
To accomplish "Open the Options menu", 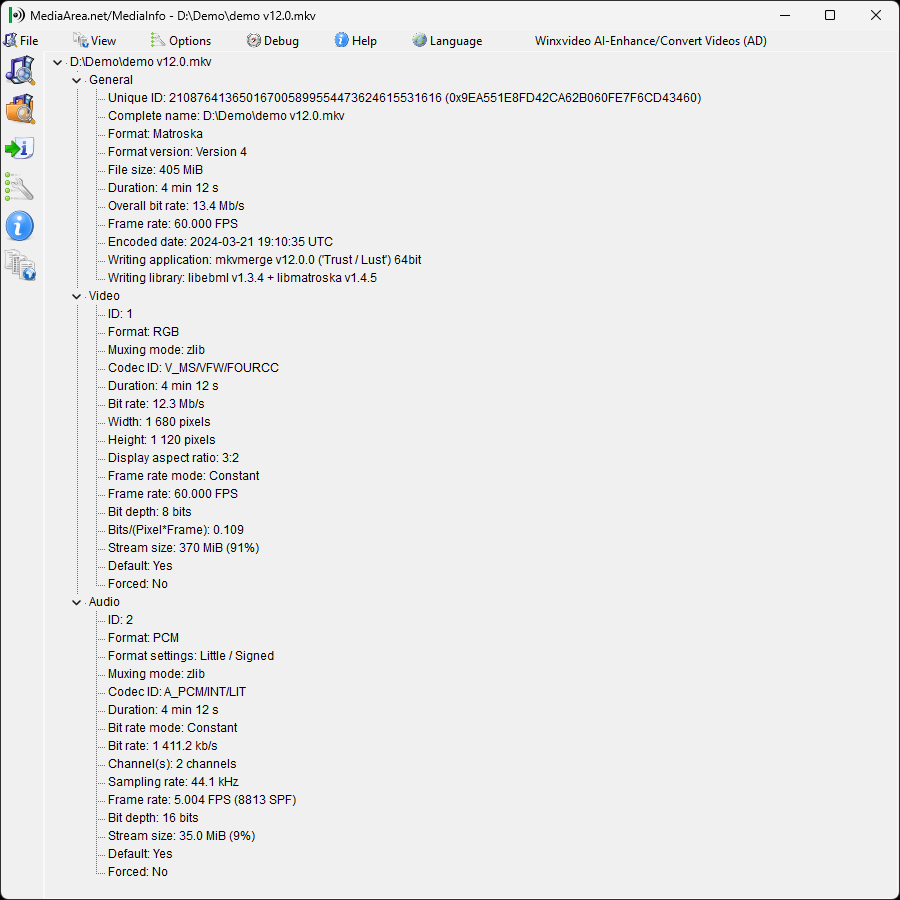I will coord(181,41).
